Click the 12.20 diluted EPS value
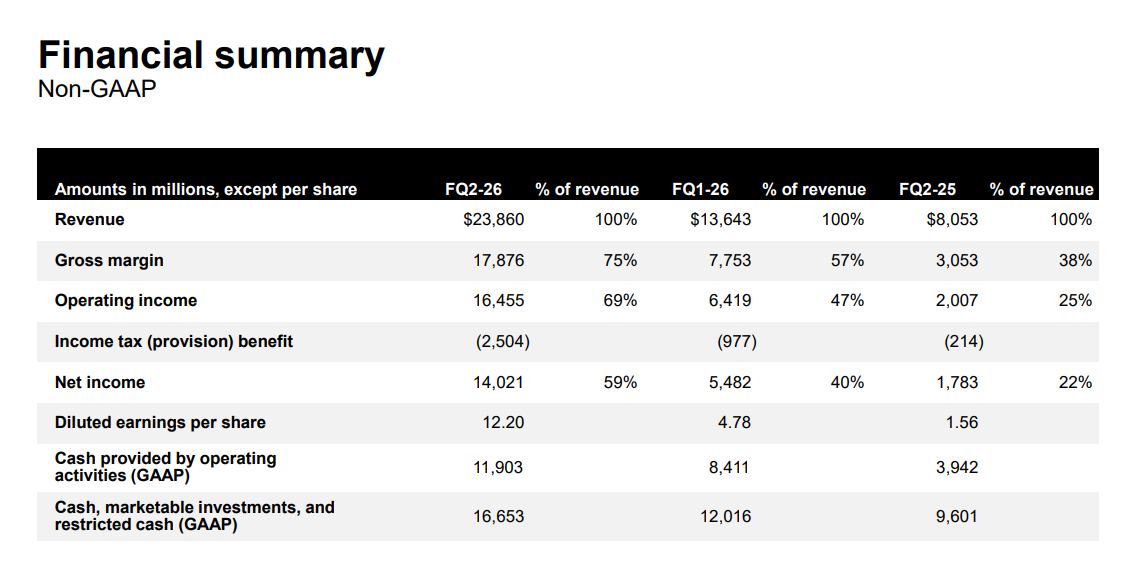Screen dimensions: 1128x561 pos(503,422)
